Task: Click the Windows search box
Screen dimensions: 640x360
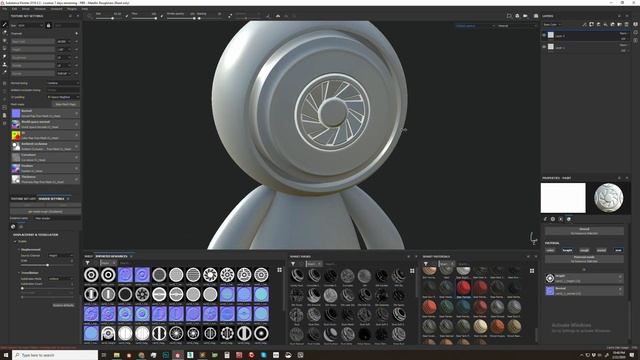Action: (55, 355)
